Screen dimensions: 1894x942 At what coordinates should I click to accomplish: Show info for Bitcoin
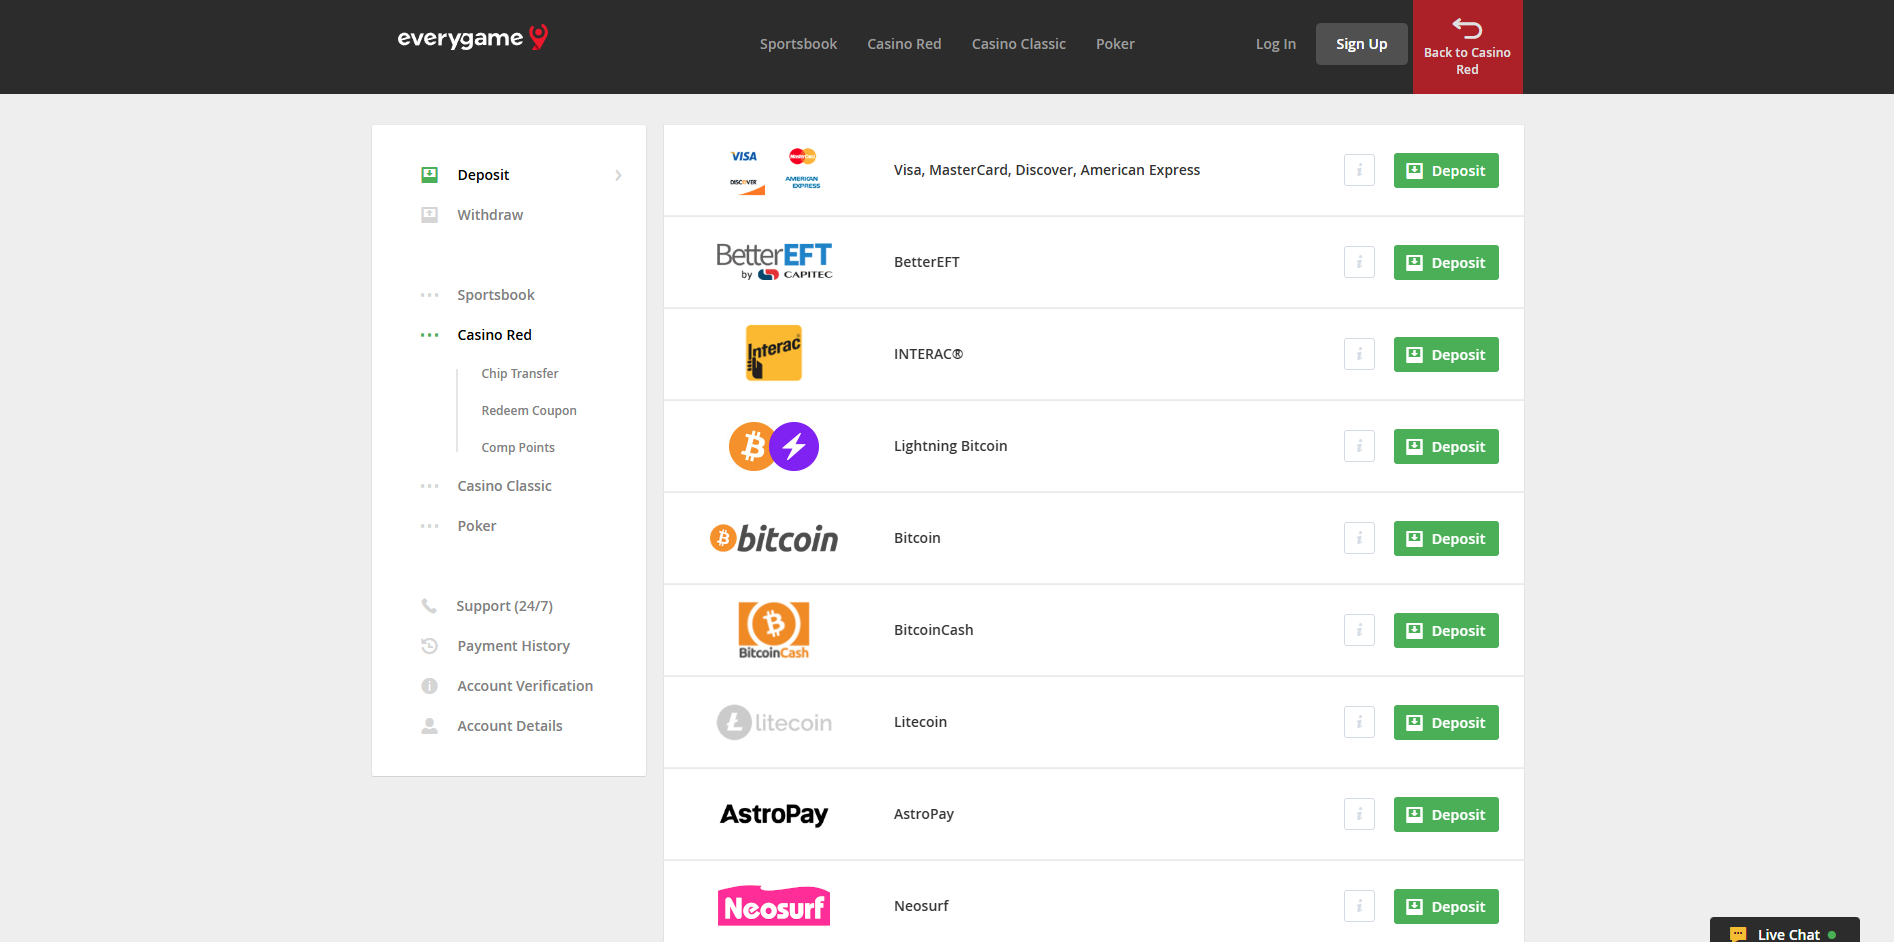pos(1359,538)
